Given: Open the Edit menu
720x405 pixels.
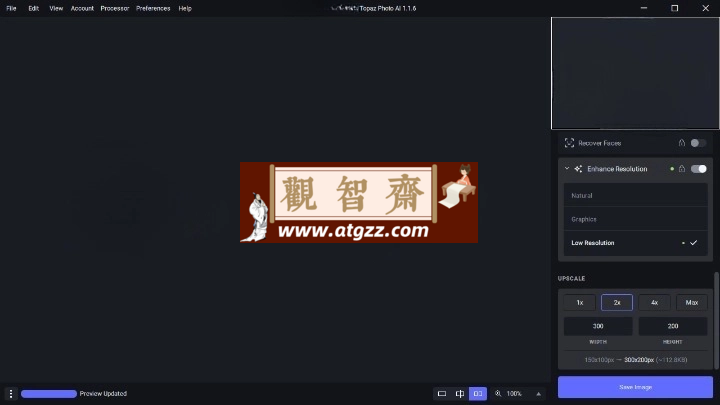Looking at the screenshot, I should coord(34,8).
